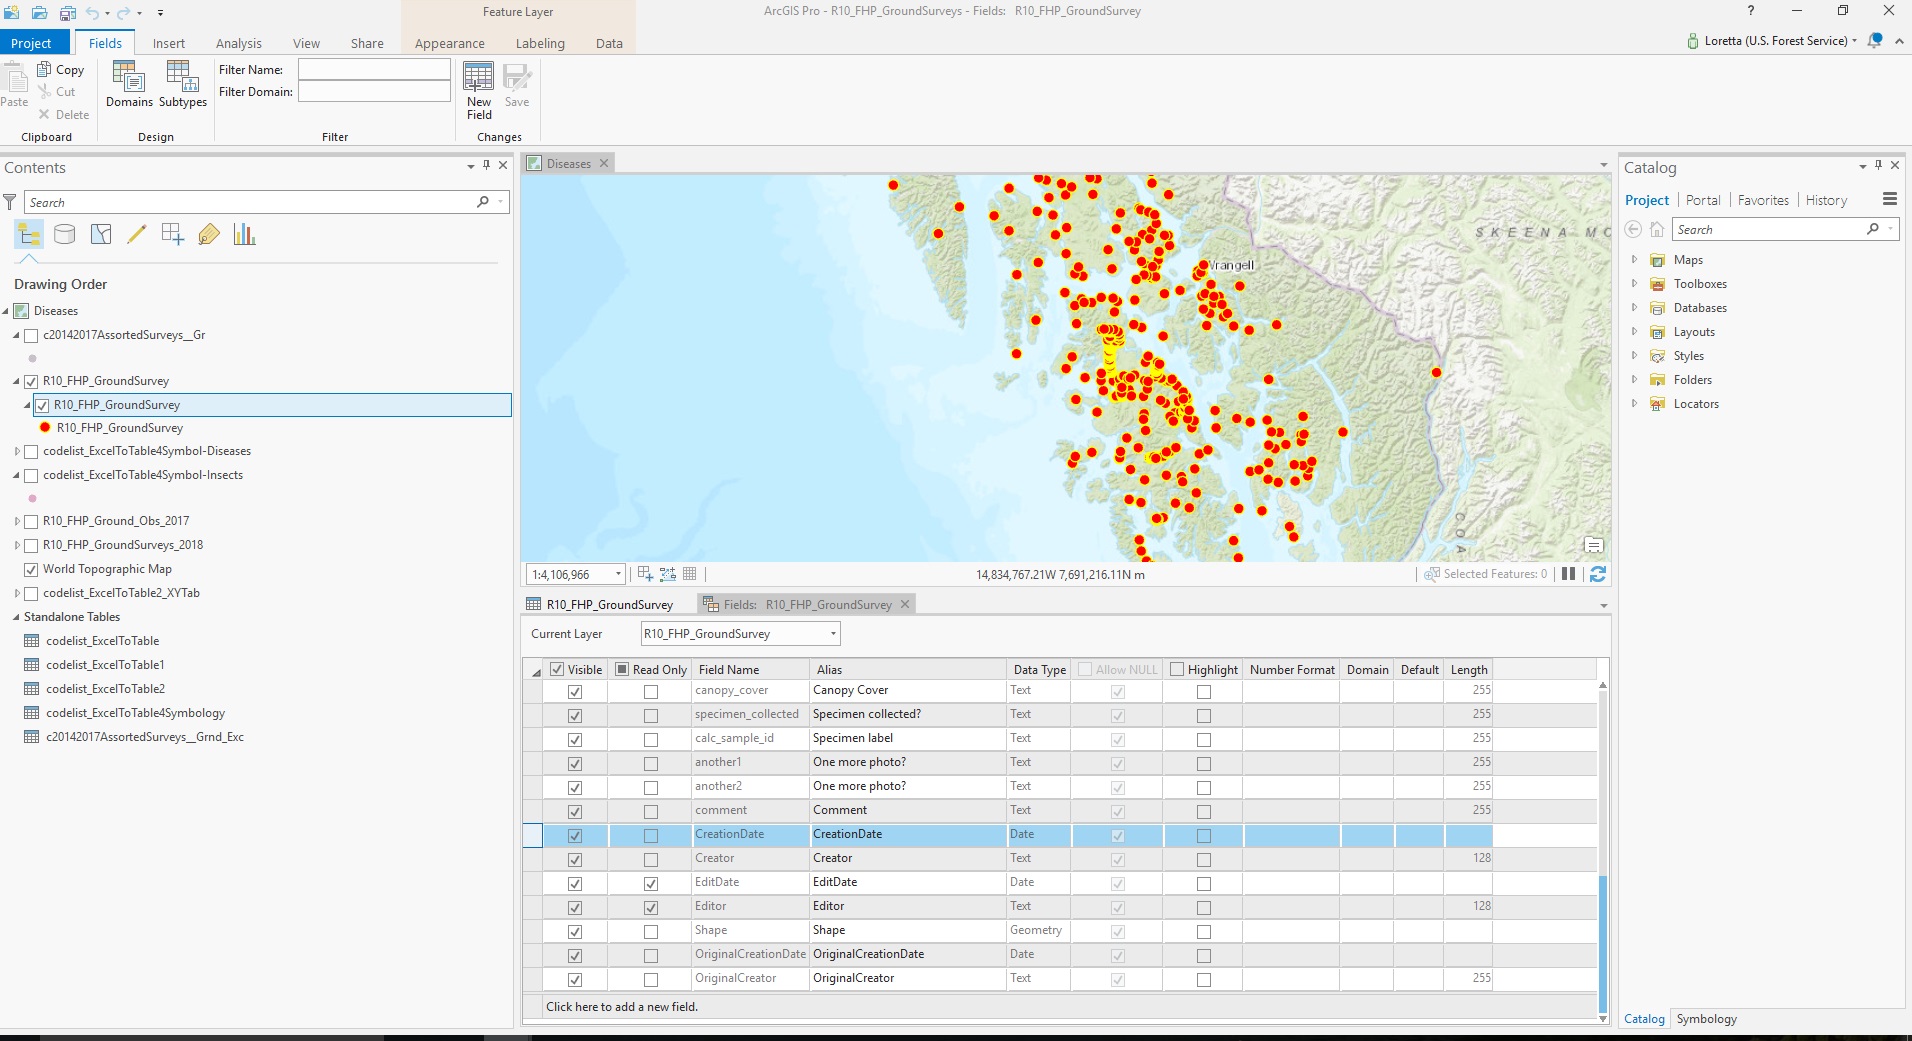Switch to R10_FHP_GroundSurvey attribute table tab
1912x1041 pixels.
(x=600, y=604)
